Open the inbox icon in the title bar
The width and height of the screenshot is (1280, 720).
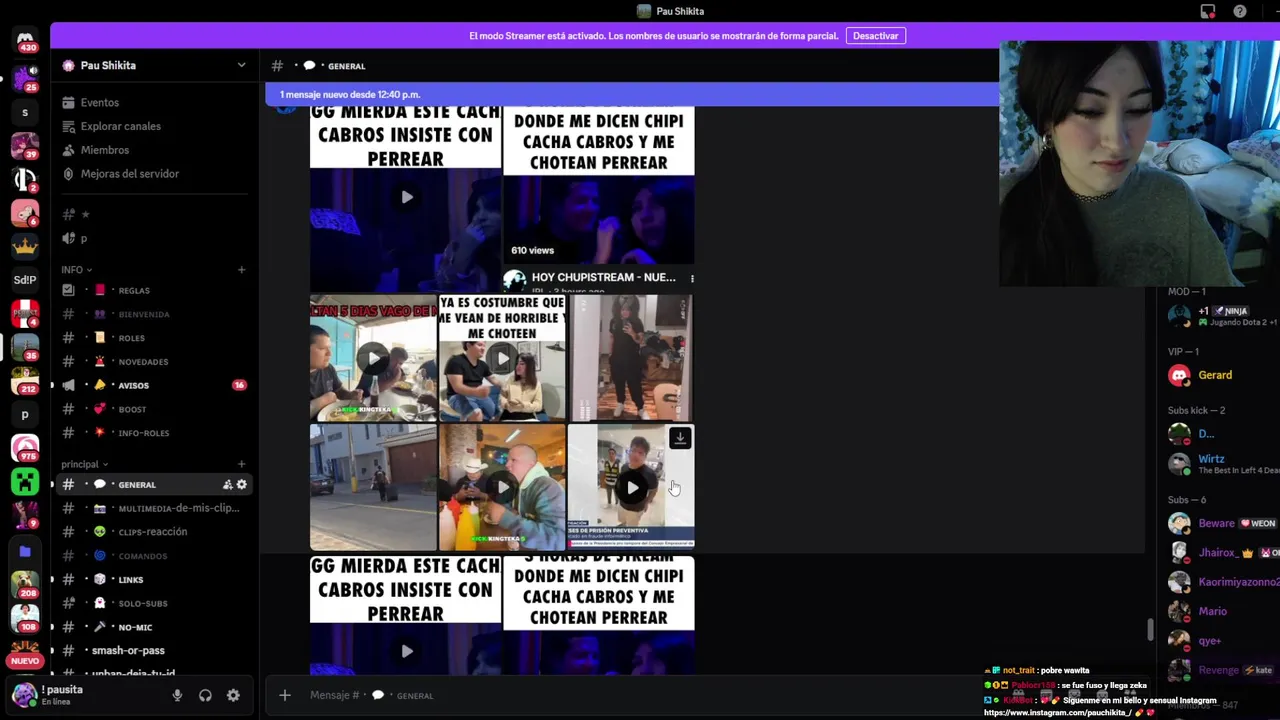coord(1208,11)
